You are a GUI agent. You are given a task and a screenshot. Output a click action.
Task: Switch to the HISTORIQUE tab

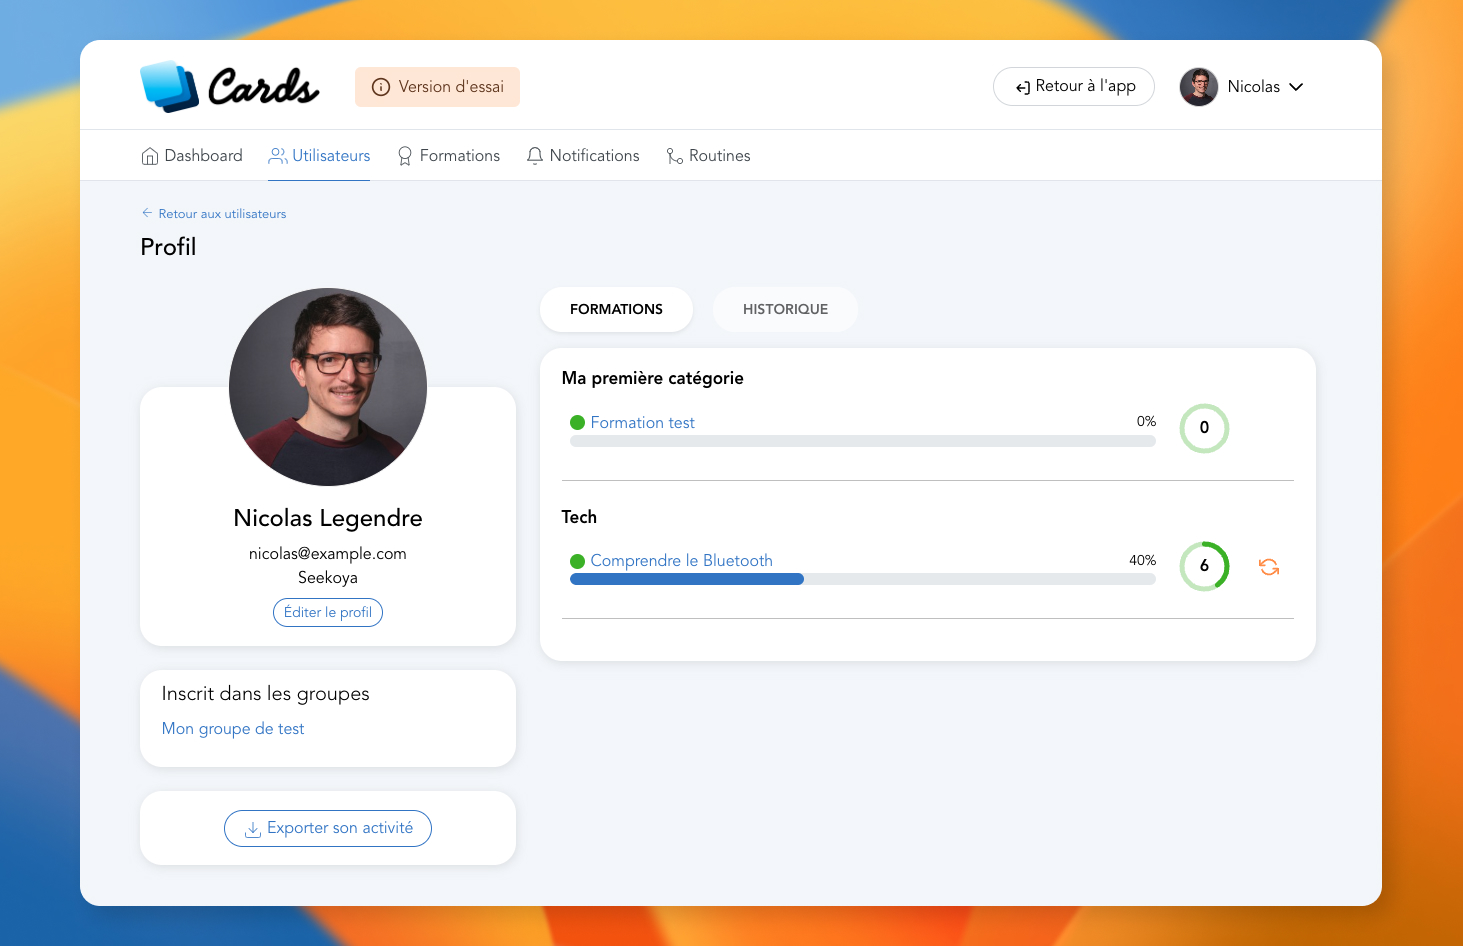point(785,309)
